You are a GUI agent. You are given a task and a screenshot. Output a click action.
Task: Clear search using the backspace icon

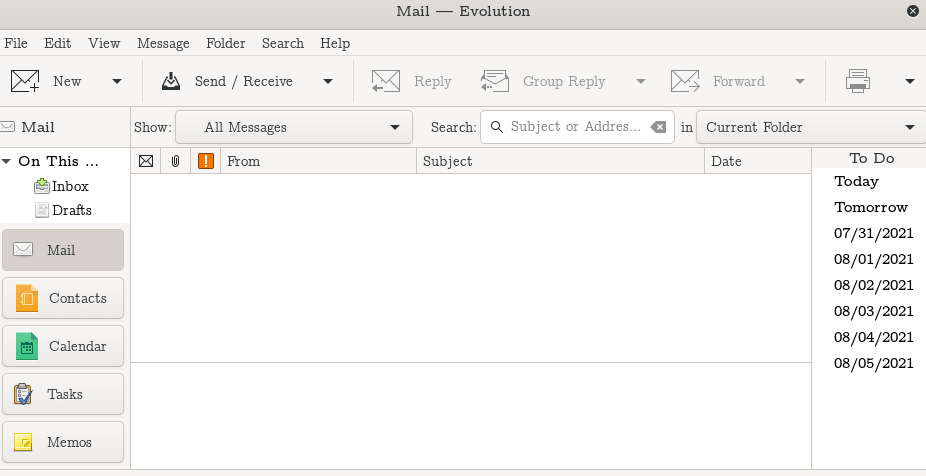657,127
